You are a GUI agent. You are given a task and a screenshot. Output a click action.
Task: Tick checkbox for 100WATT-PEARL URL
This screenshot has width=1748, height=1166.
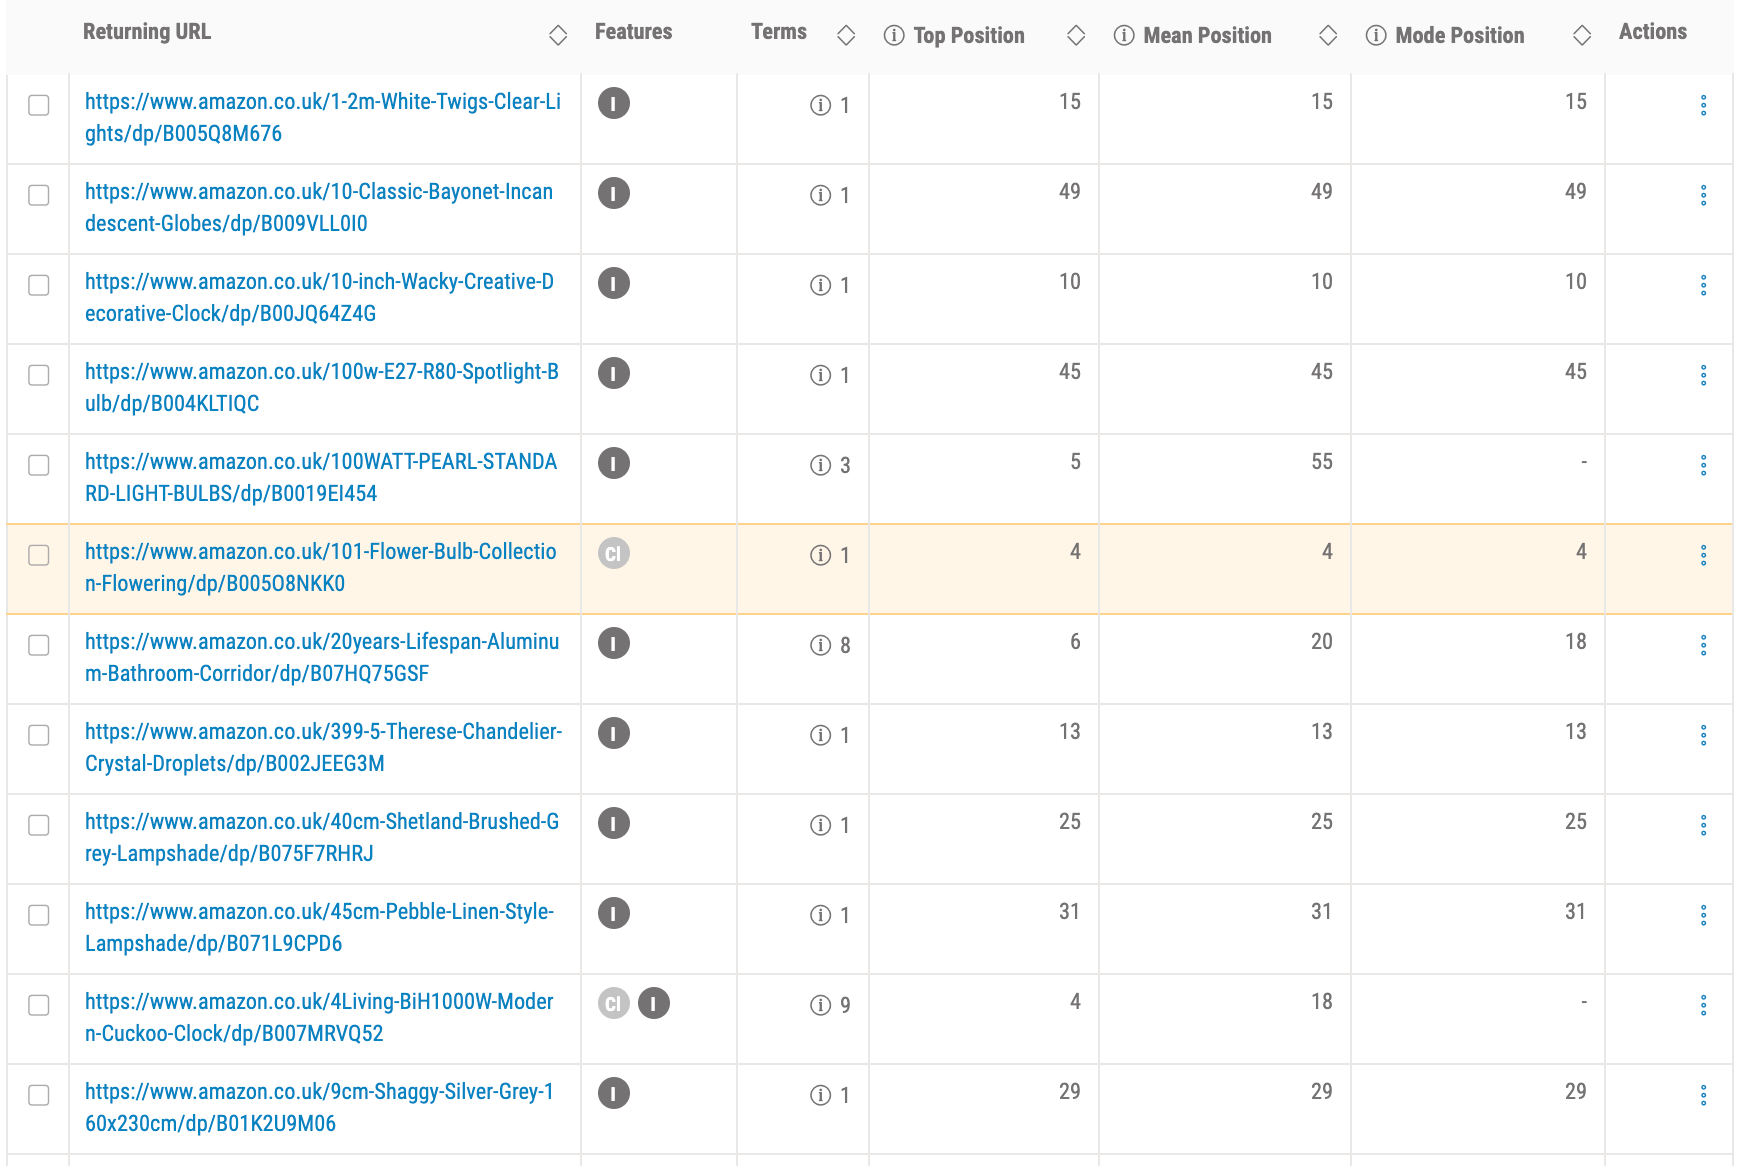[39, 465]
